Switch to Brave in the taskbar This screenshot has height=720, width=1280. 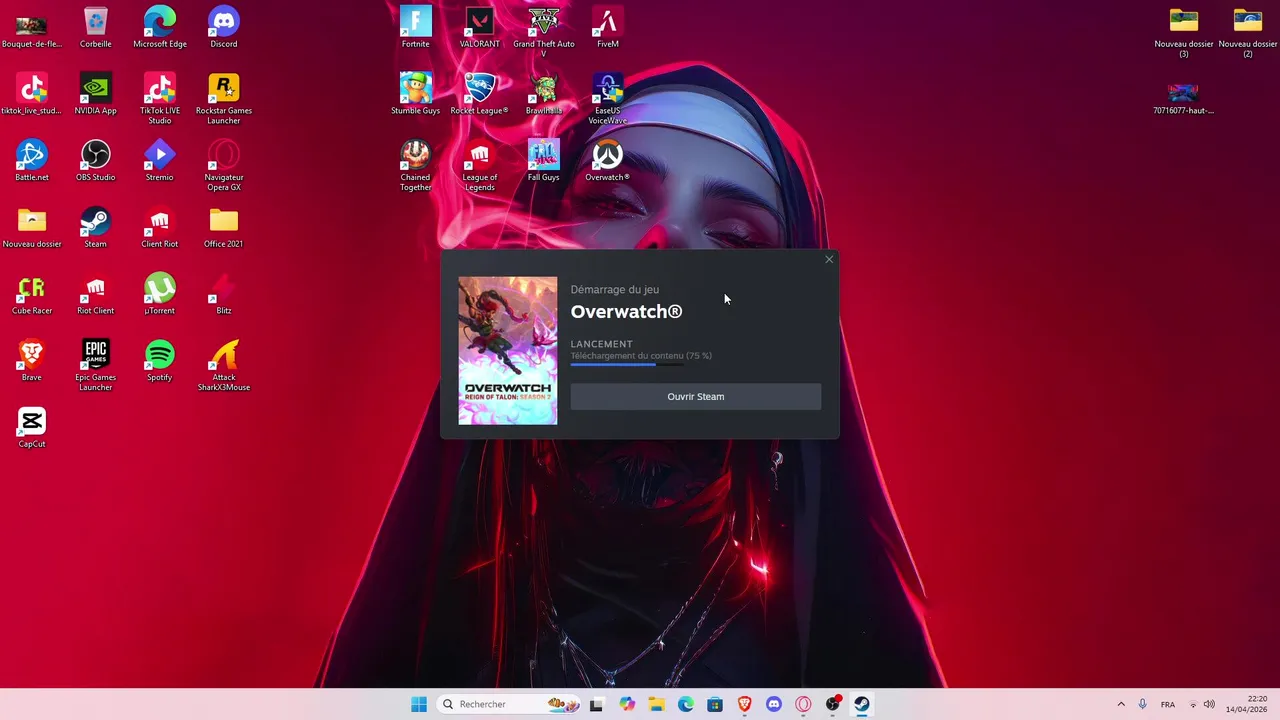(x=744, y=704)
